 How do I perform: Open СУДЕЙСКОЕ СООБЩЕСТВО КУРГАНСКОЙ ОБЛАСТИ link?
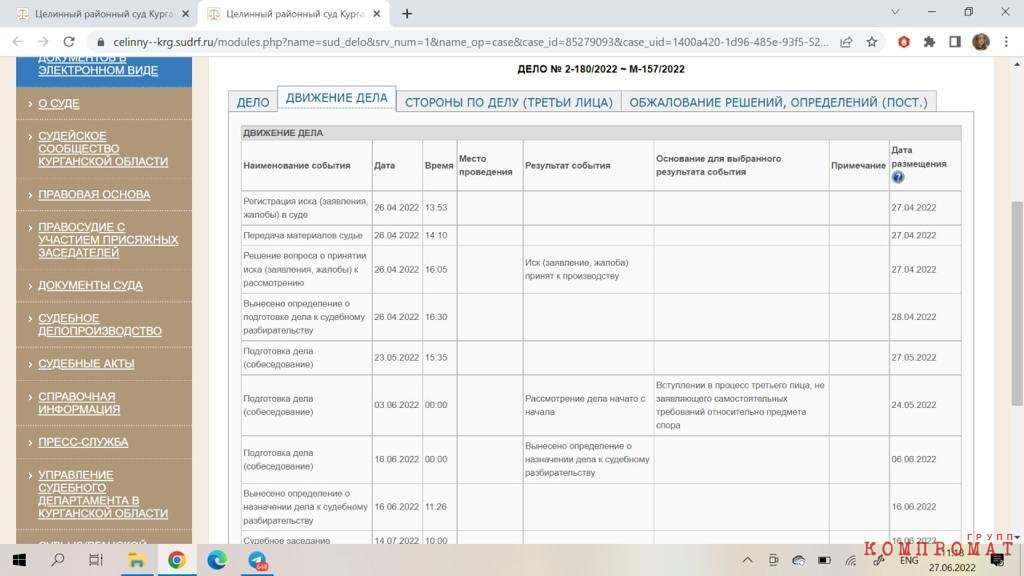pyautogui.click(x=103, y=148)
